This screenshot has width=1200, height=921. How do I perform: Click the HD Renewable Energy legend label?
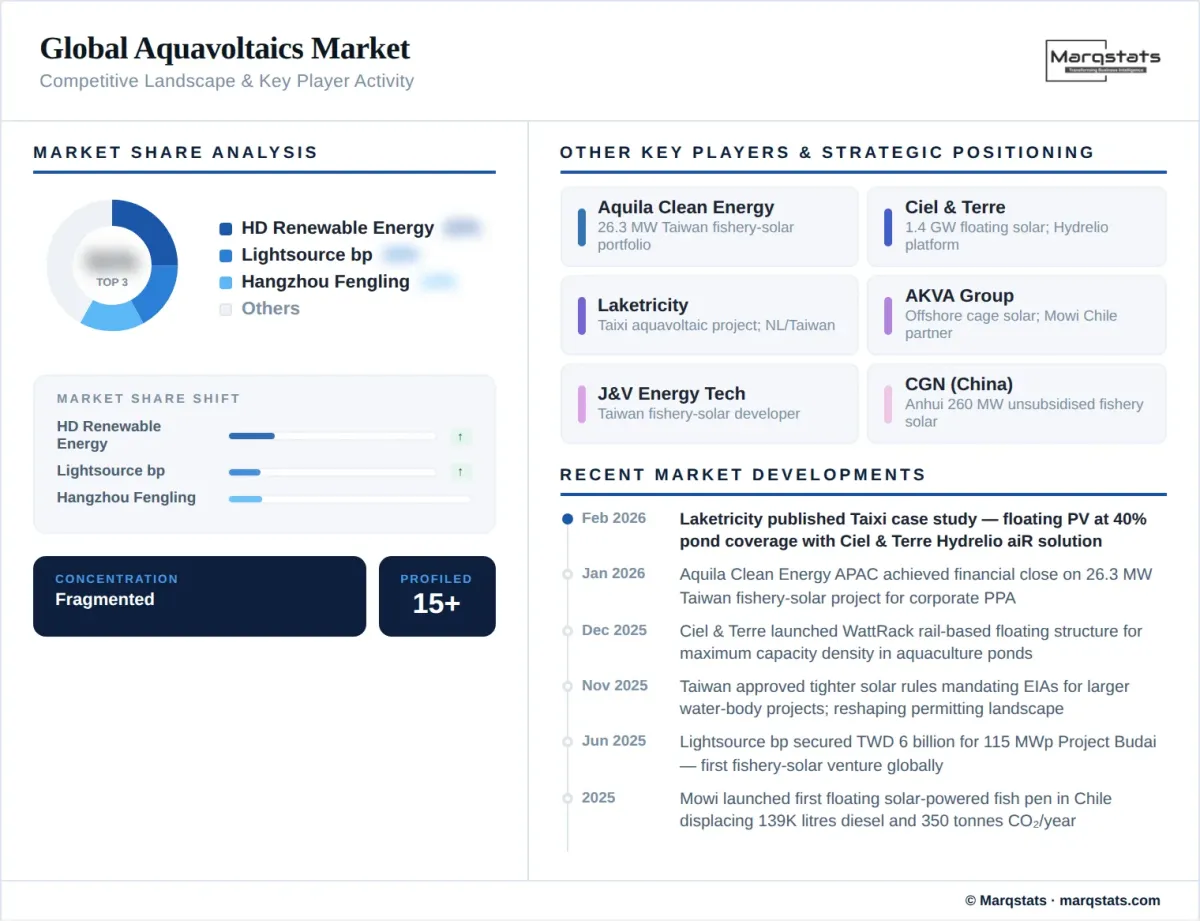click(338, 228)
